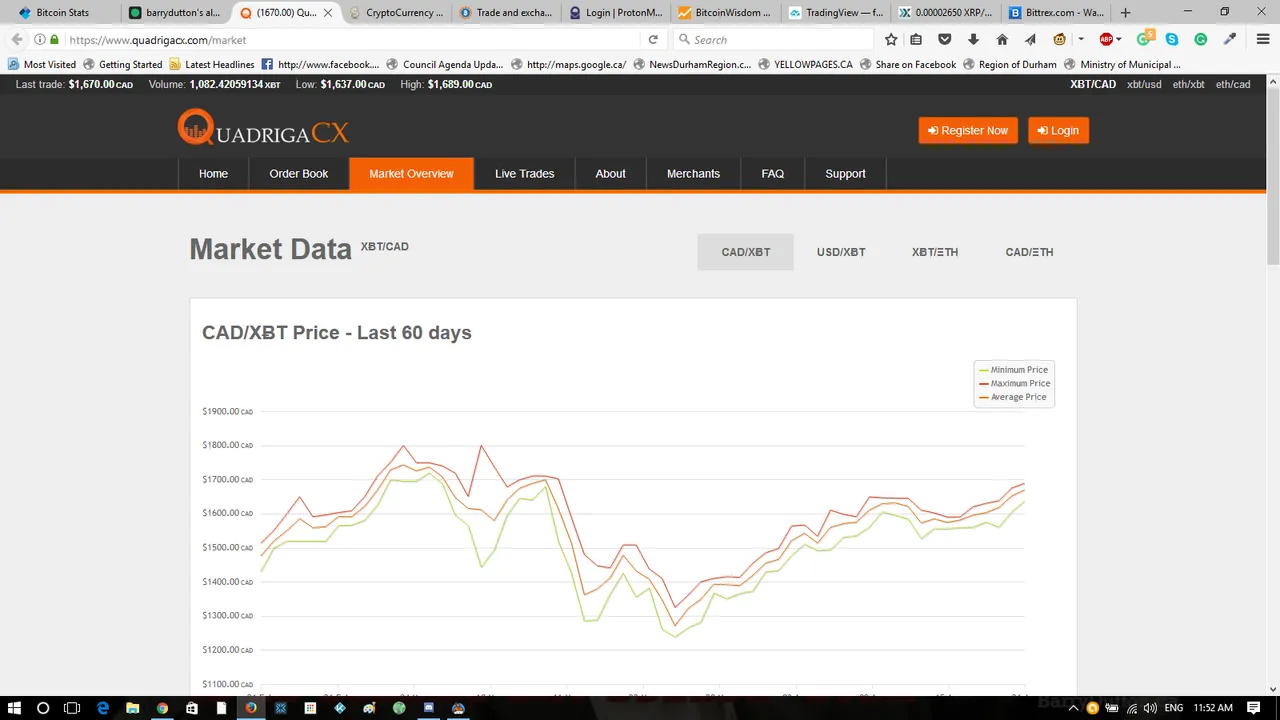Open the volume control in the tray
This screenshot has width=1280, height=720.
tap(1149, 708)
